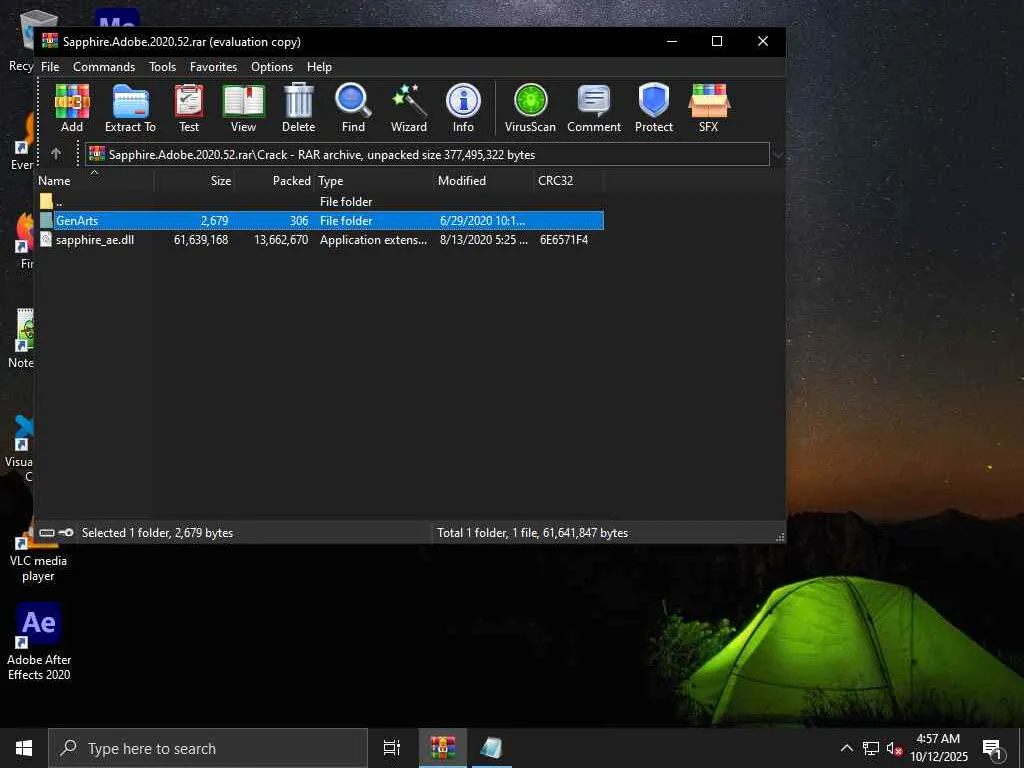1024x768 pixels.
Task: Open the Tools menu
Action: [162, 67]
